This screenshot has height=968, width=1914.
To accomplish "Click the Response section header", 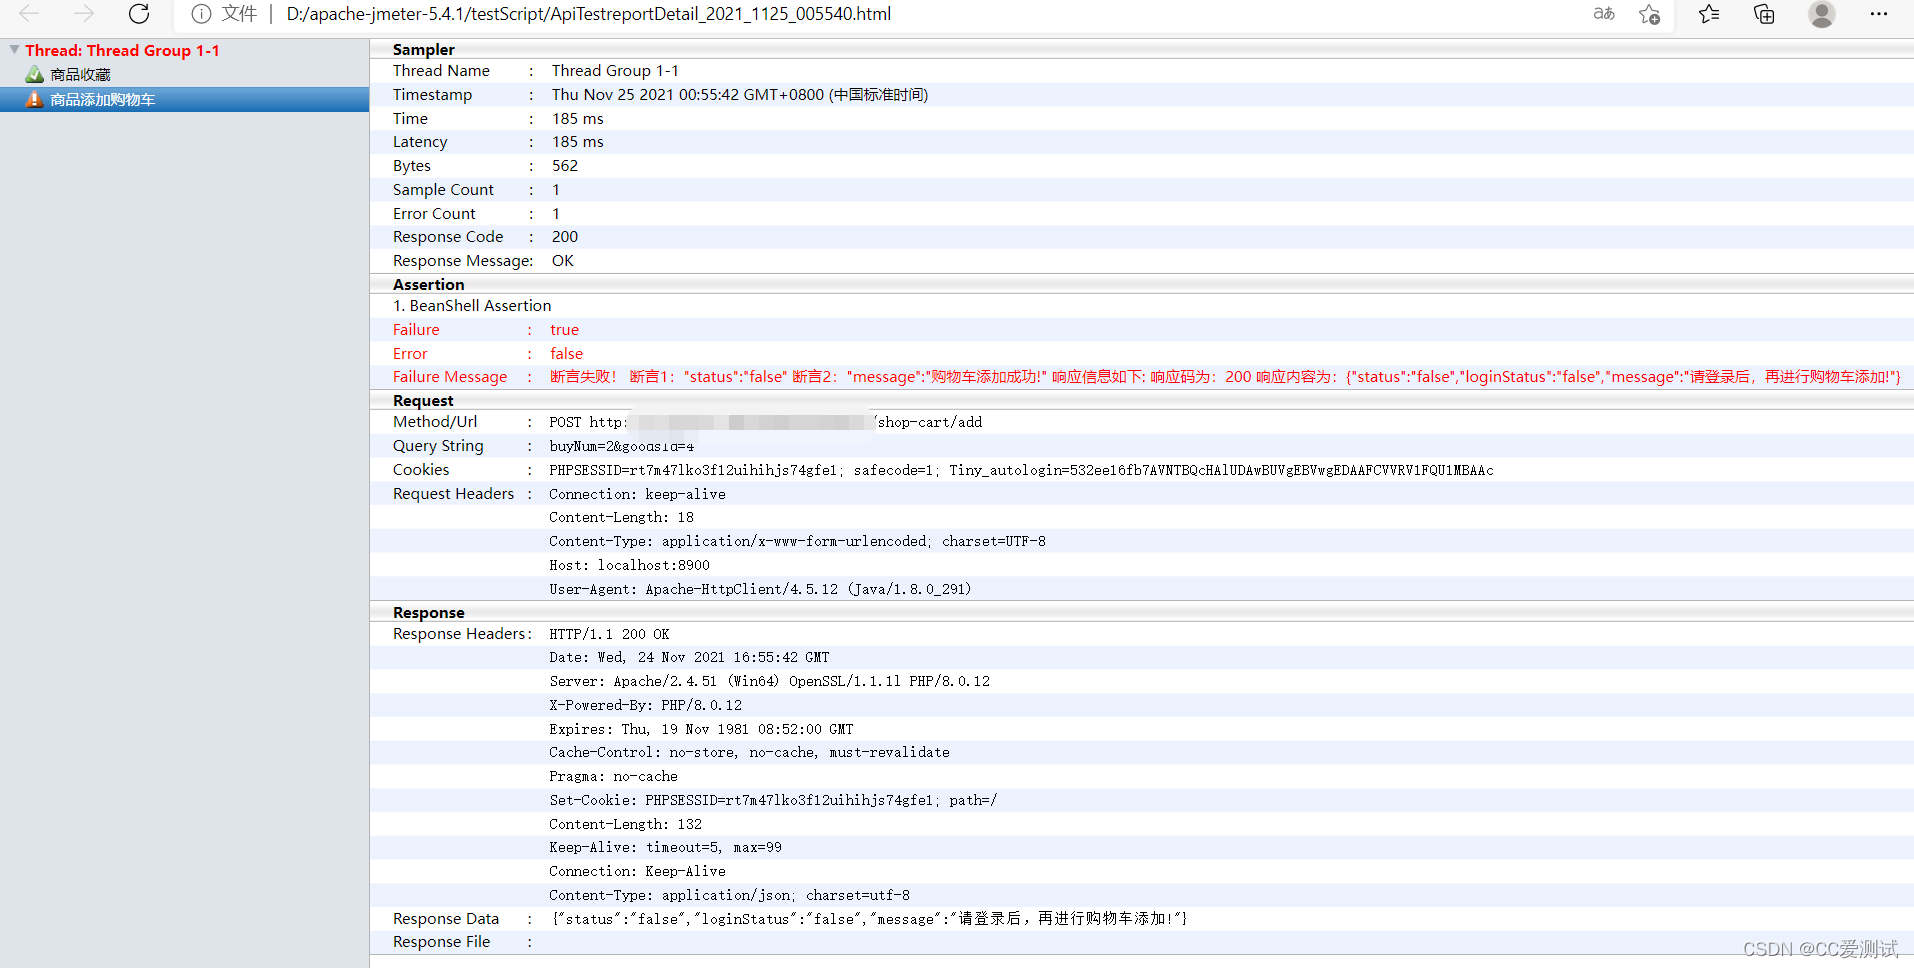I will coord(429,613).
